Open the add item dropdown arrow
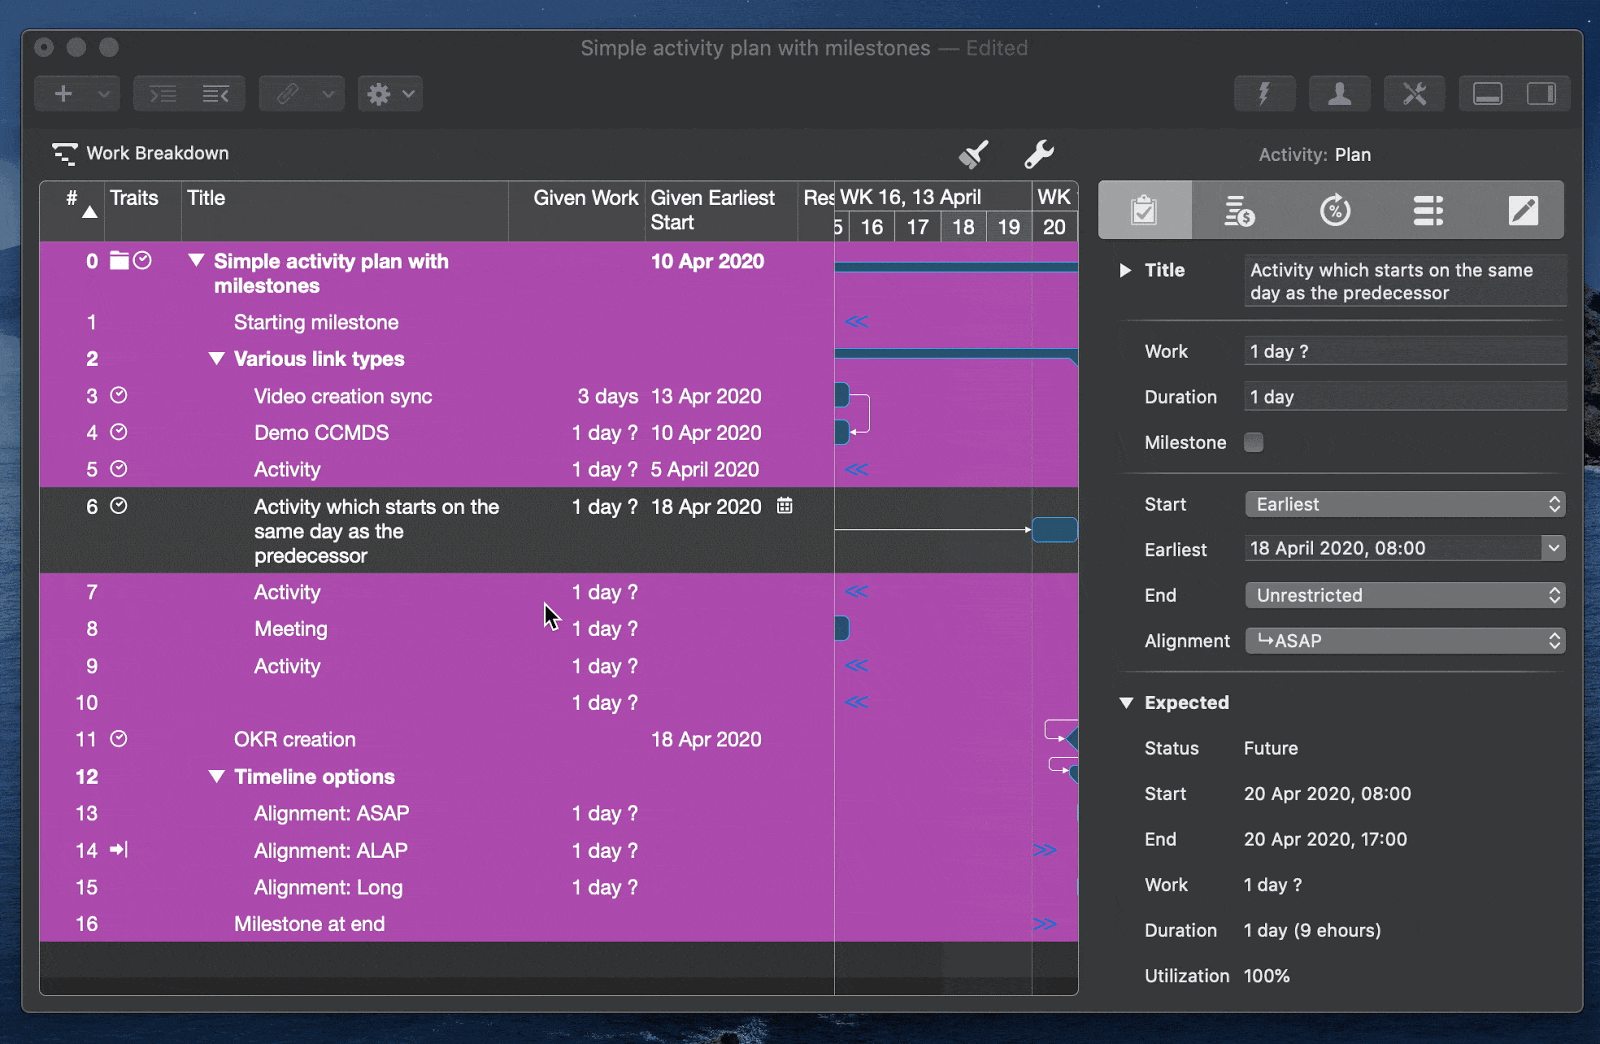Screen dimensions: 1600x1044 pos(104,94)
